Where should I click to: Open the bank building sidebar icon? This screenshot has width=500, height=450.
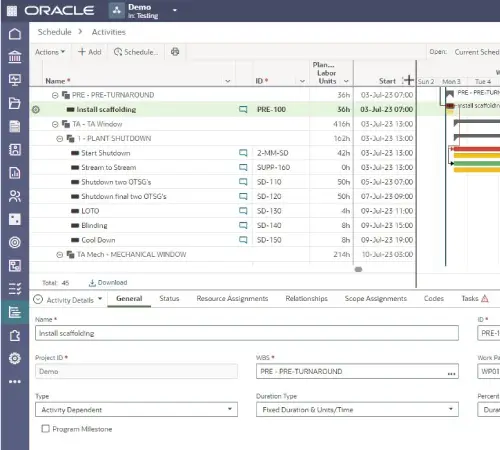15,57
